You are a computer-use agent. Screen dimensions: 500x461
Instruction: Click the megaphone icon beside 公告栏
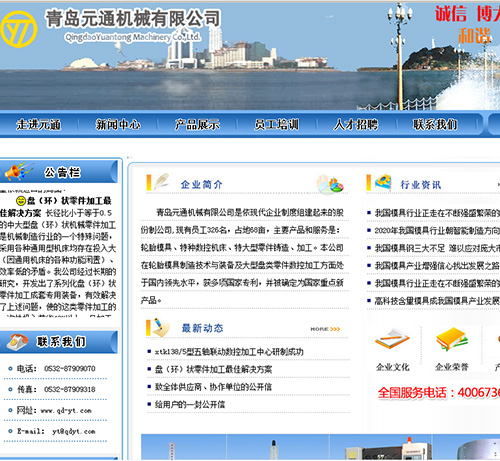click(x=18, y=171)
